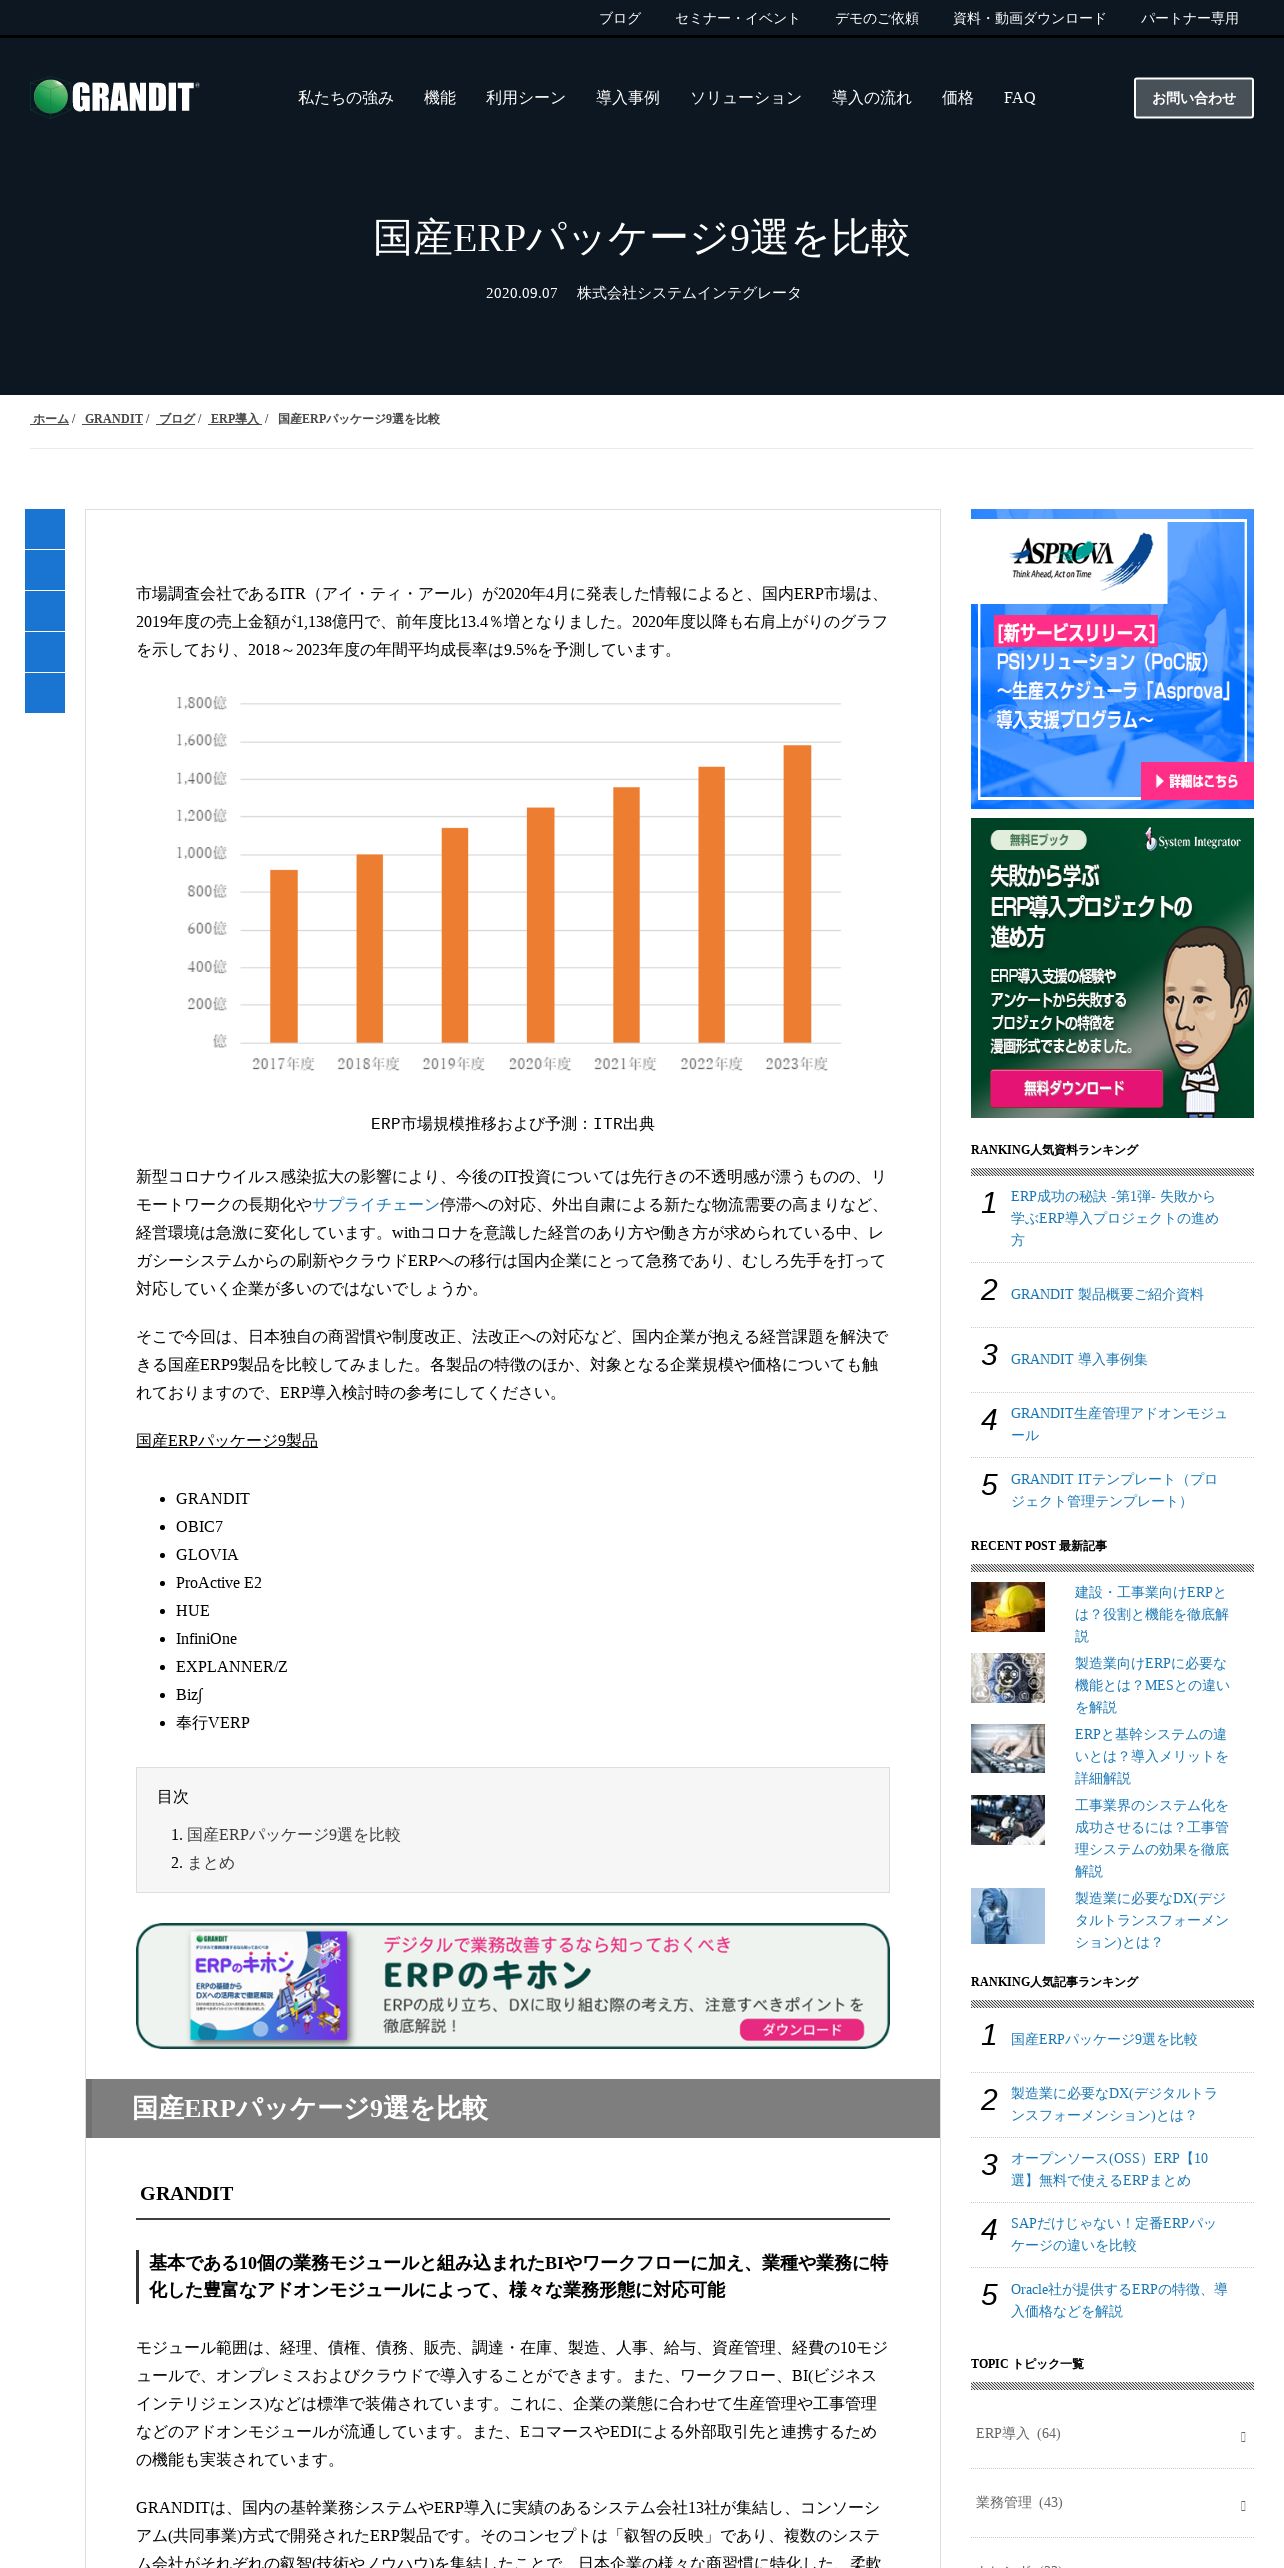Expand the 業務管理 topic arrow
The image size is (1284, 2568).
coord(1243,2506)
